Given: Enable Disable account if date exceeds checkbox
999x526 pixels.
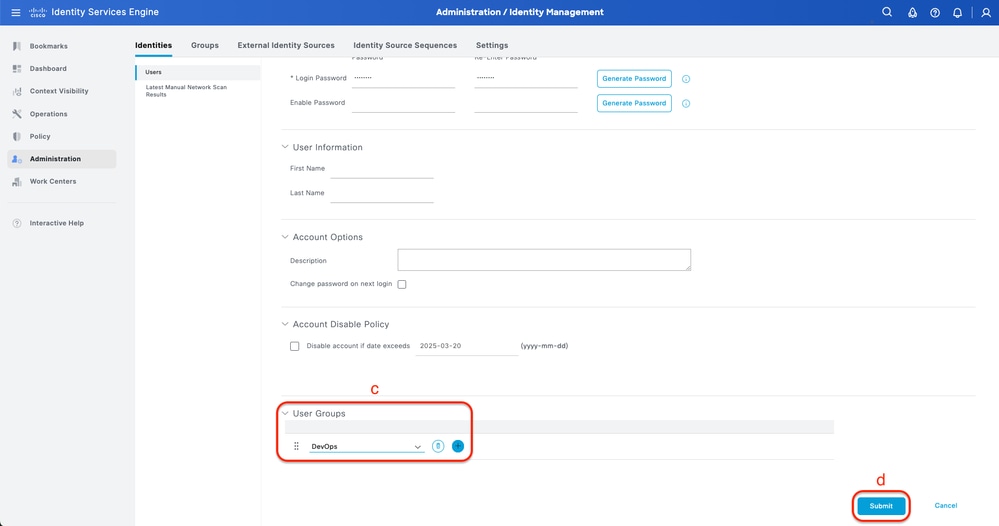Looking at the screenshot, I should click(x=294, y=346).
